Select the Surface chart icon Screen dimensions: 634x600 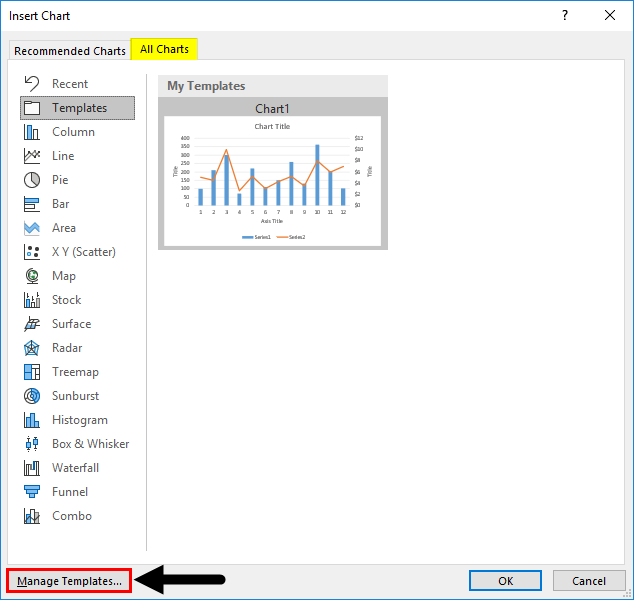[x=32, y=324]
